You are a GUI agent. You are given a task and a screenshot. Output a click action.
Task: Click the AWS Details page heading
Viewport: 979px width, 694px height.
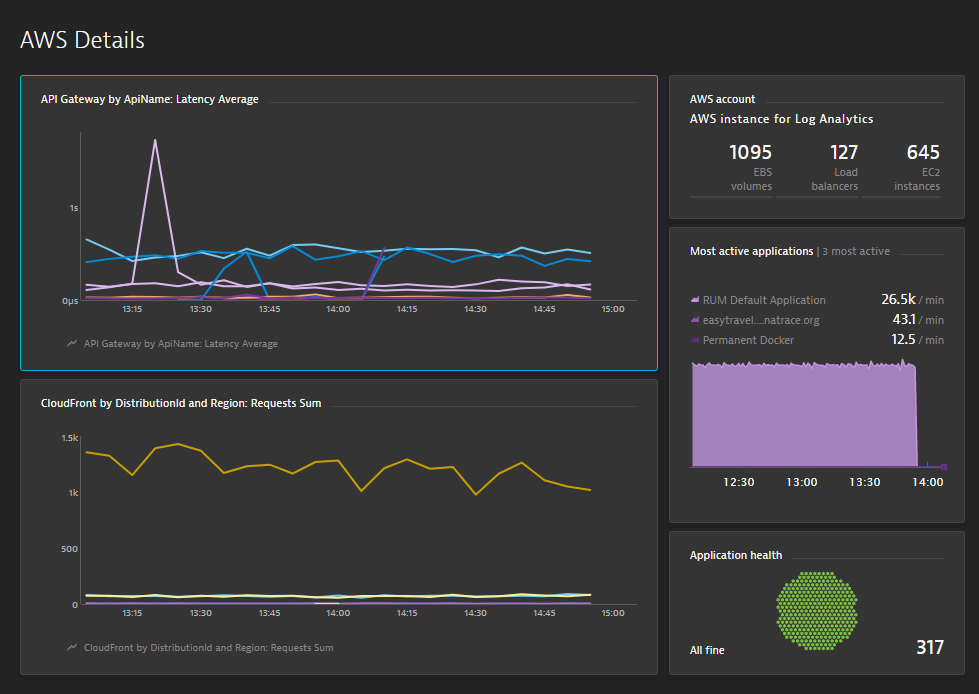82,40
